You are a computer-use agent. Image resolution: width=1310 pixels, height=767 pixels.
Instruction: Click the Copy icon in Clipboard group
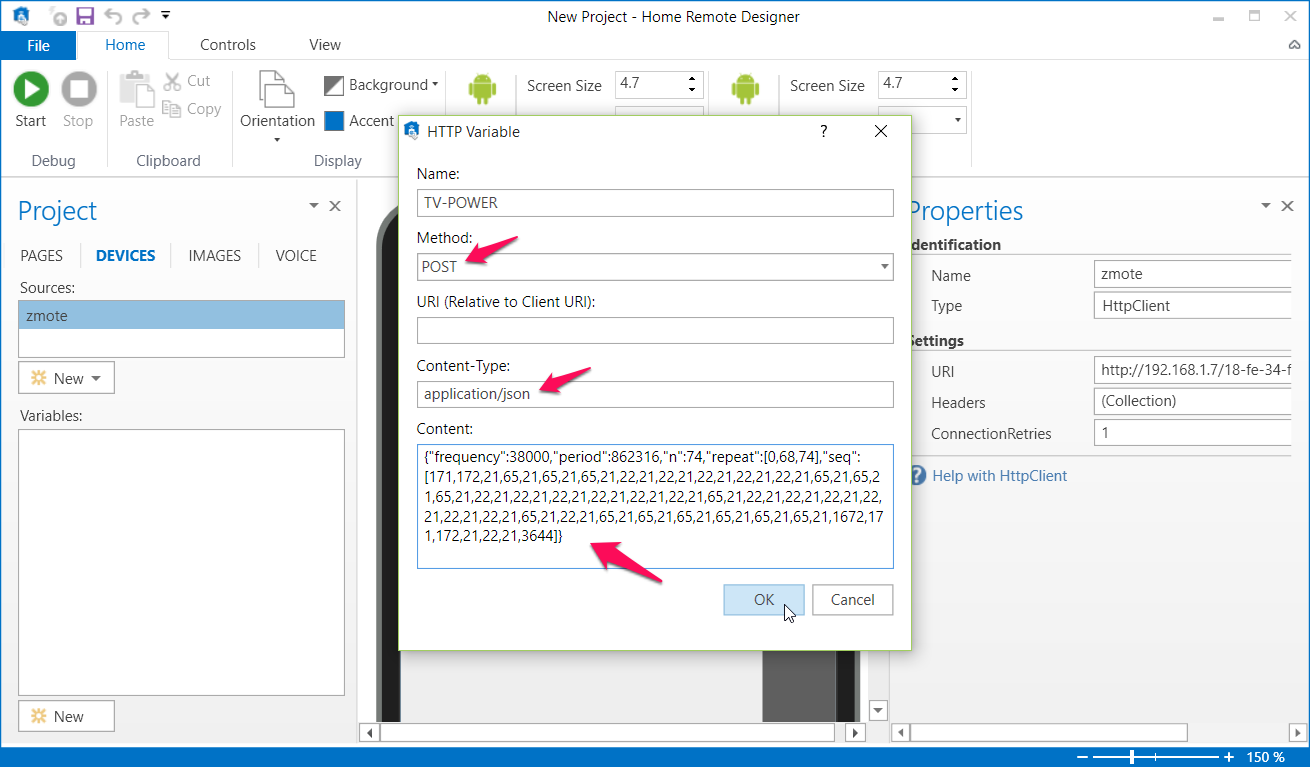click(172, 109)
